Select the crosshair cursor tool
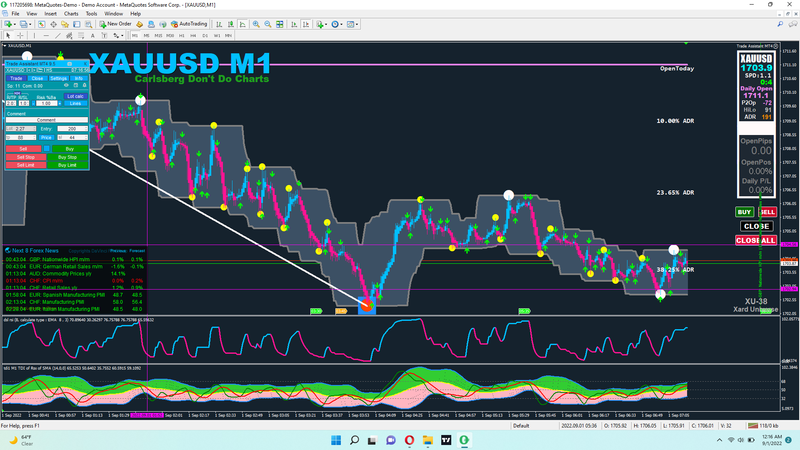The image size is (800, 450). click(x=20, y=34)
